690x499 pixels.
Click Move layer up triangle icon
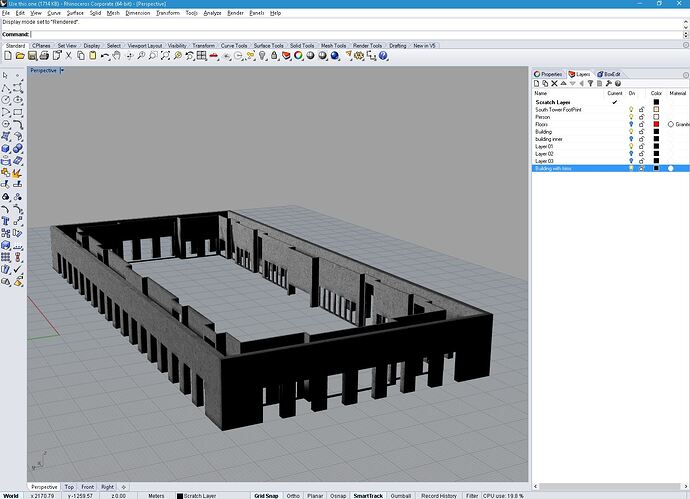563,84
